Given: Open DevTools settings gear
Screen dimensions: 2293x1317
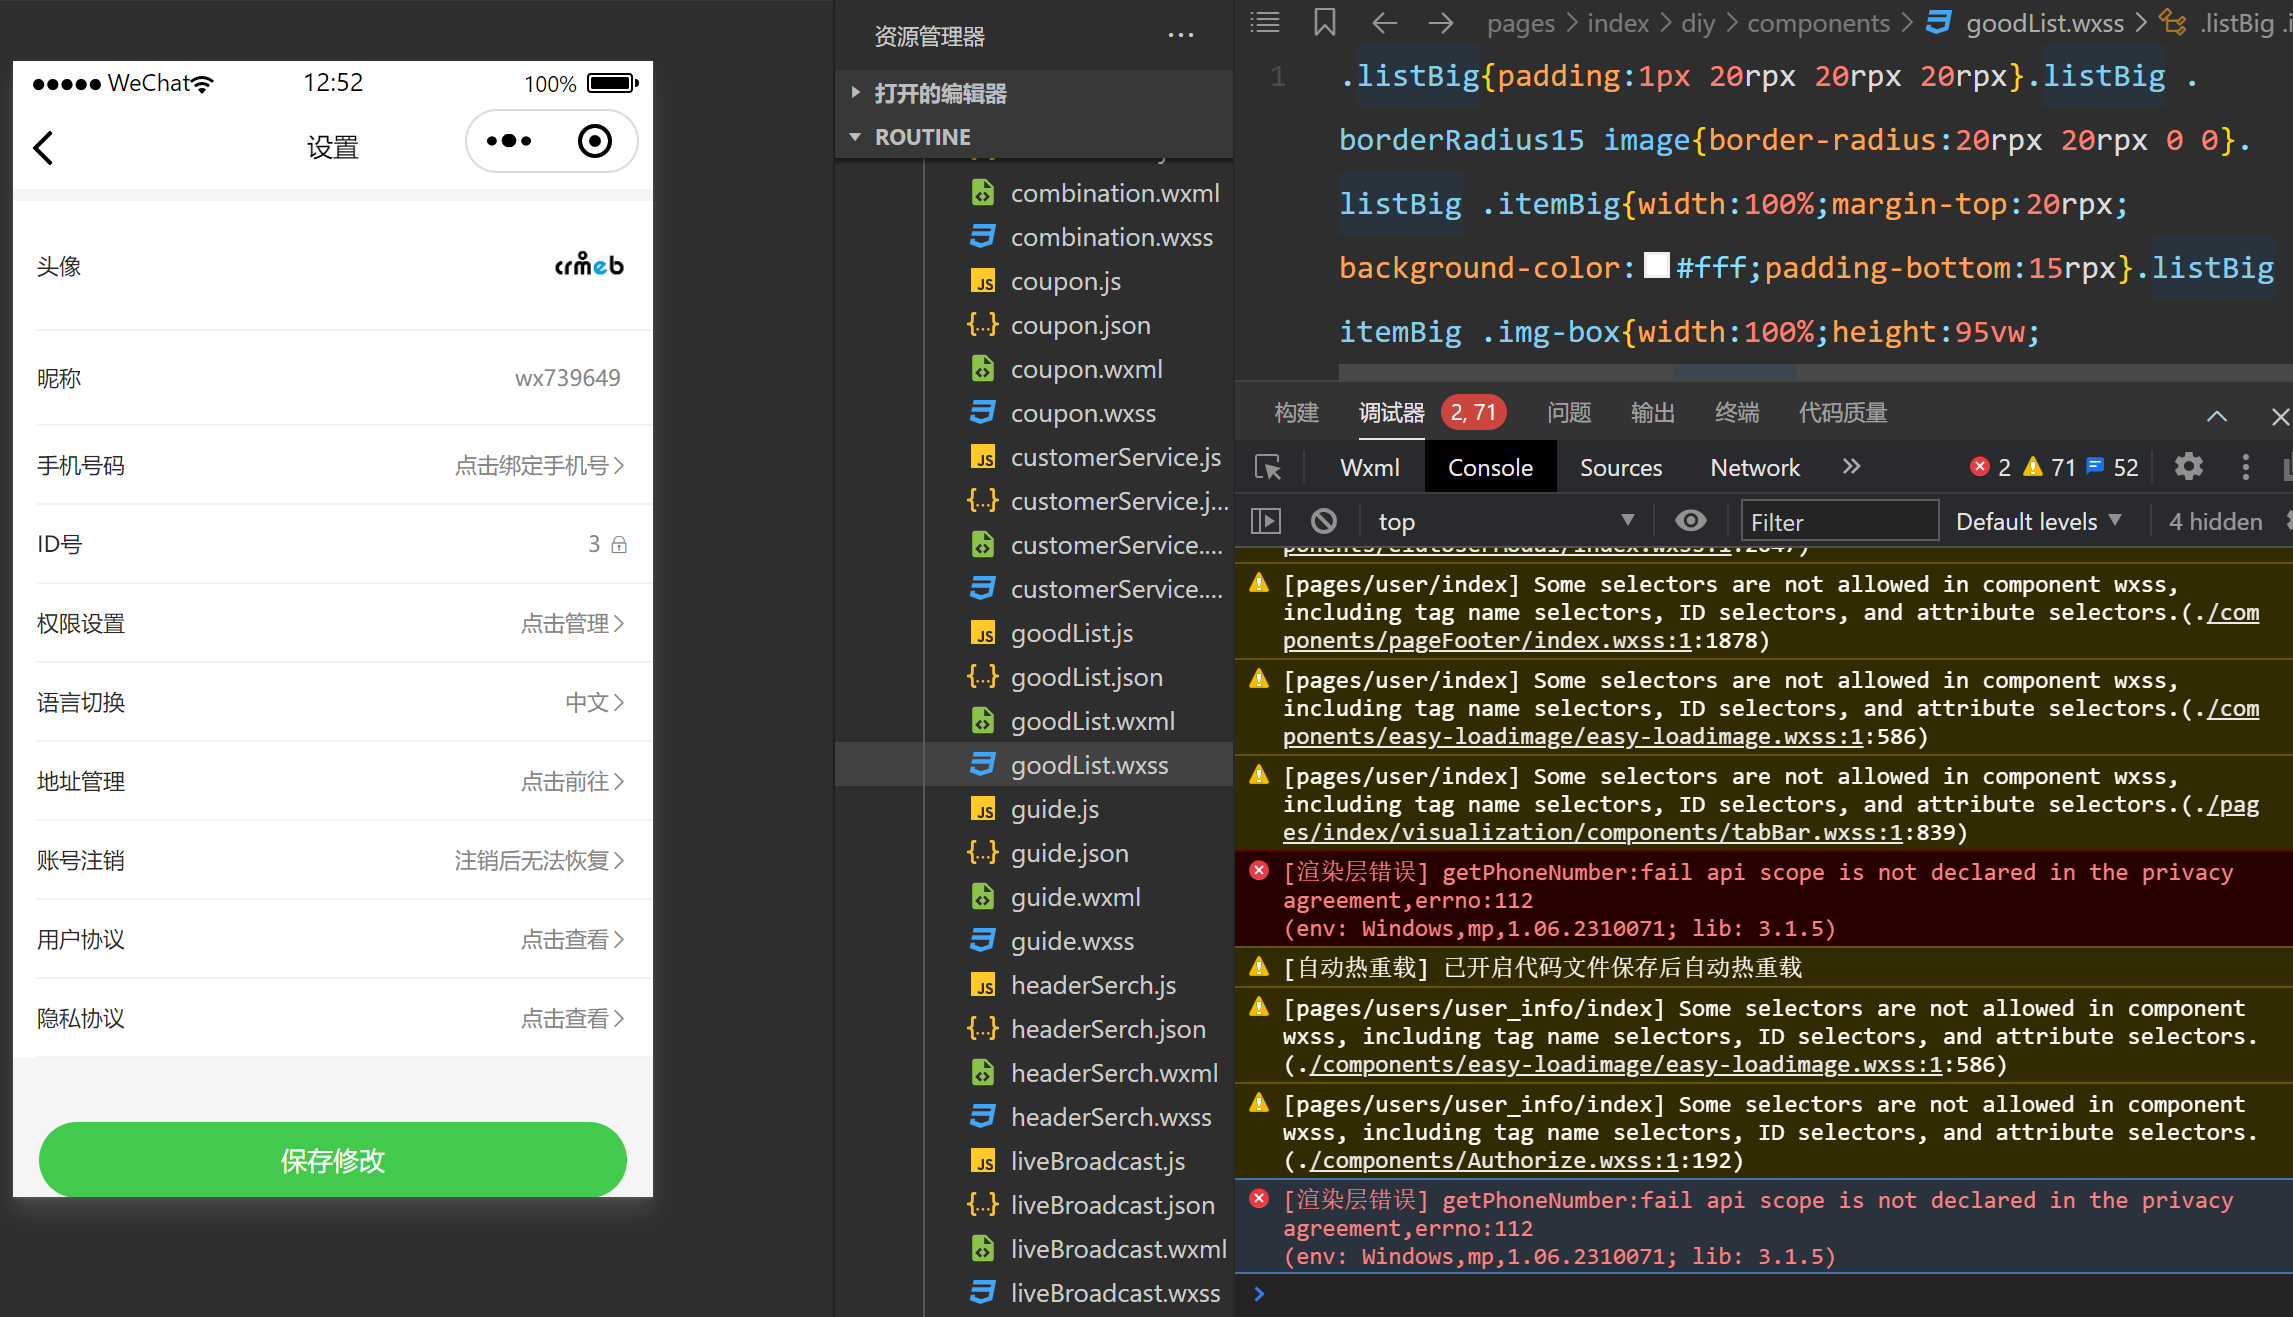Looking at the screenshot, I should pos(2189,466).
